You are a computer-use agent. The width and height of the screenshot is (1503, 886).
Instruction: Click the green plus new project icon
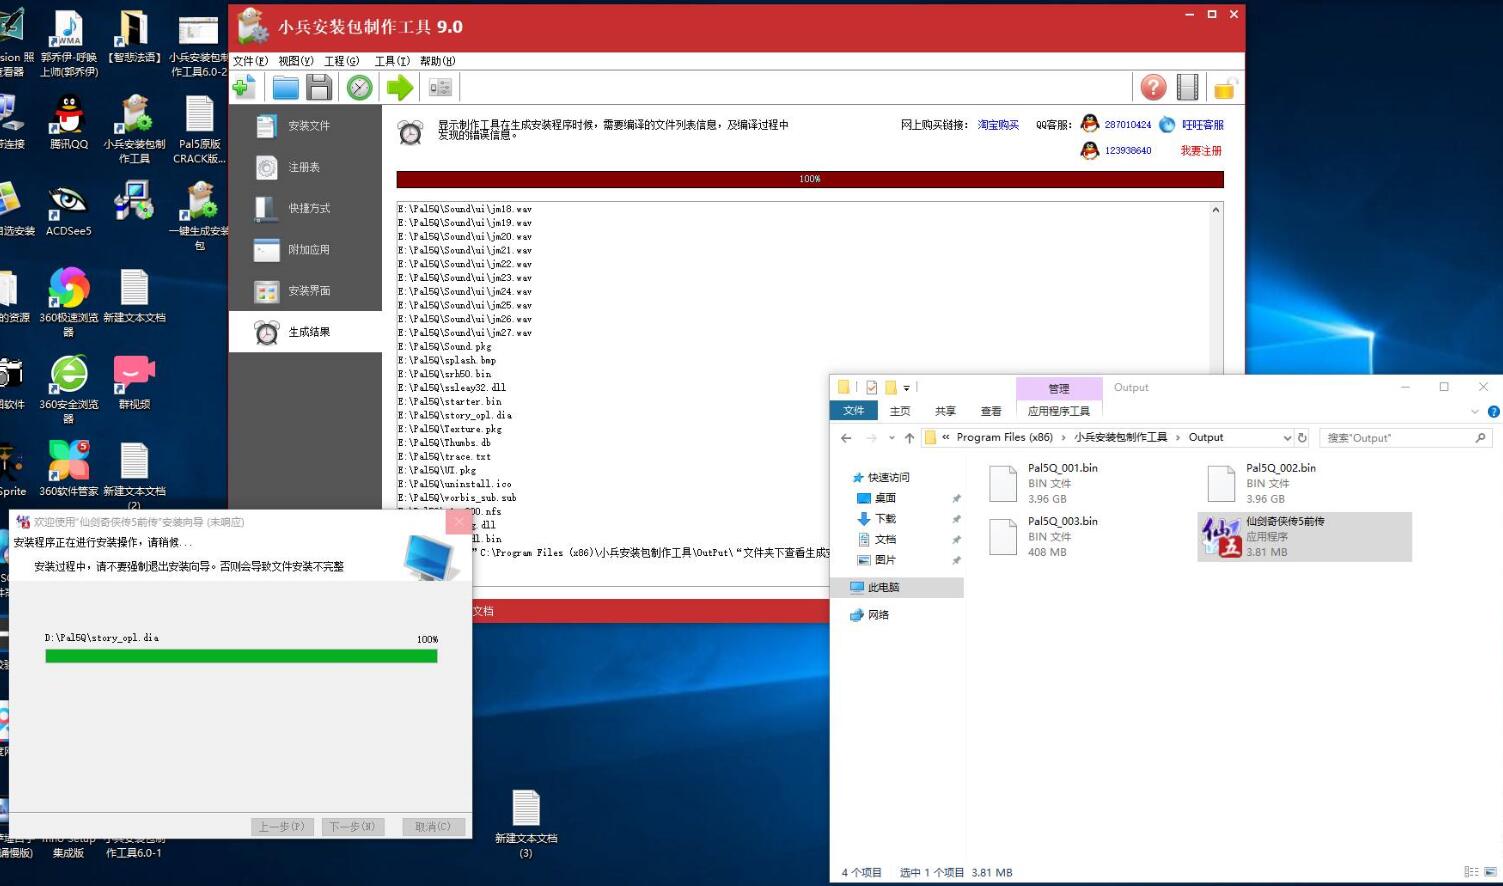click(x=244, y=88)
